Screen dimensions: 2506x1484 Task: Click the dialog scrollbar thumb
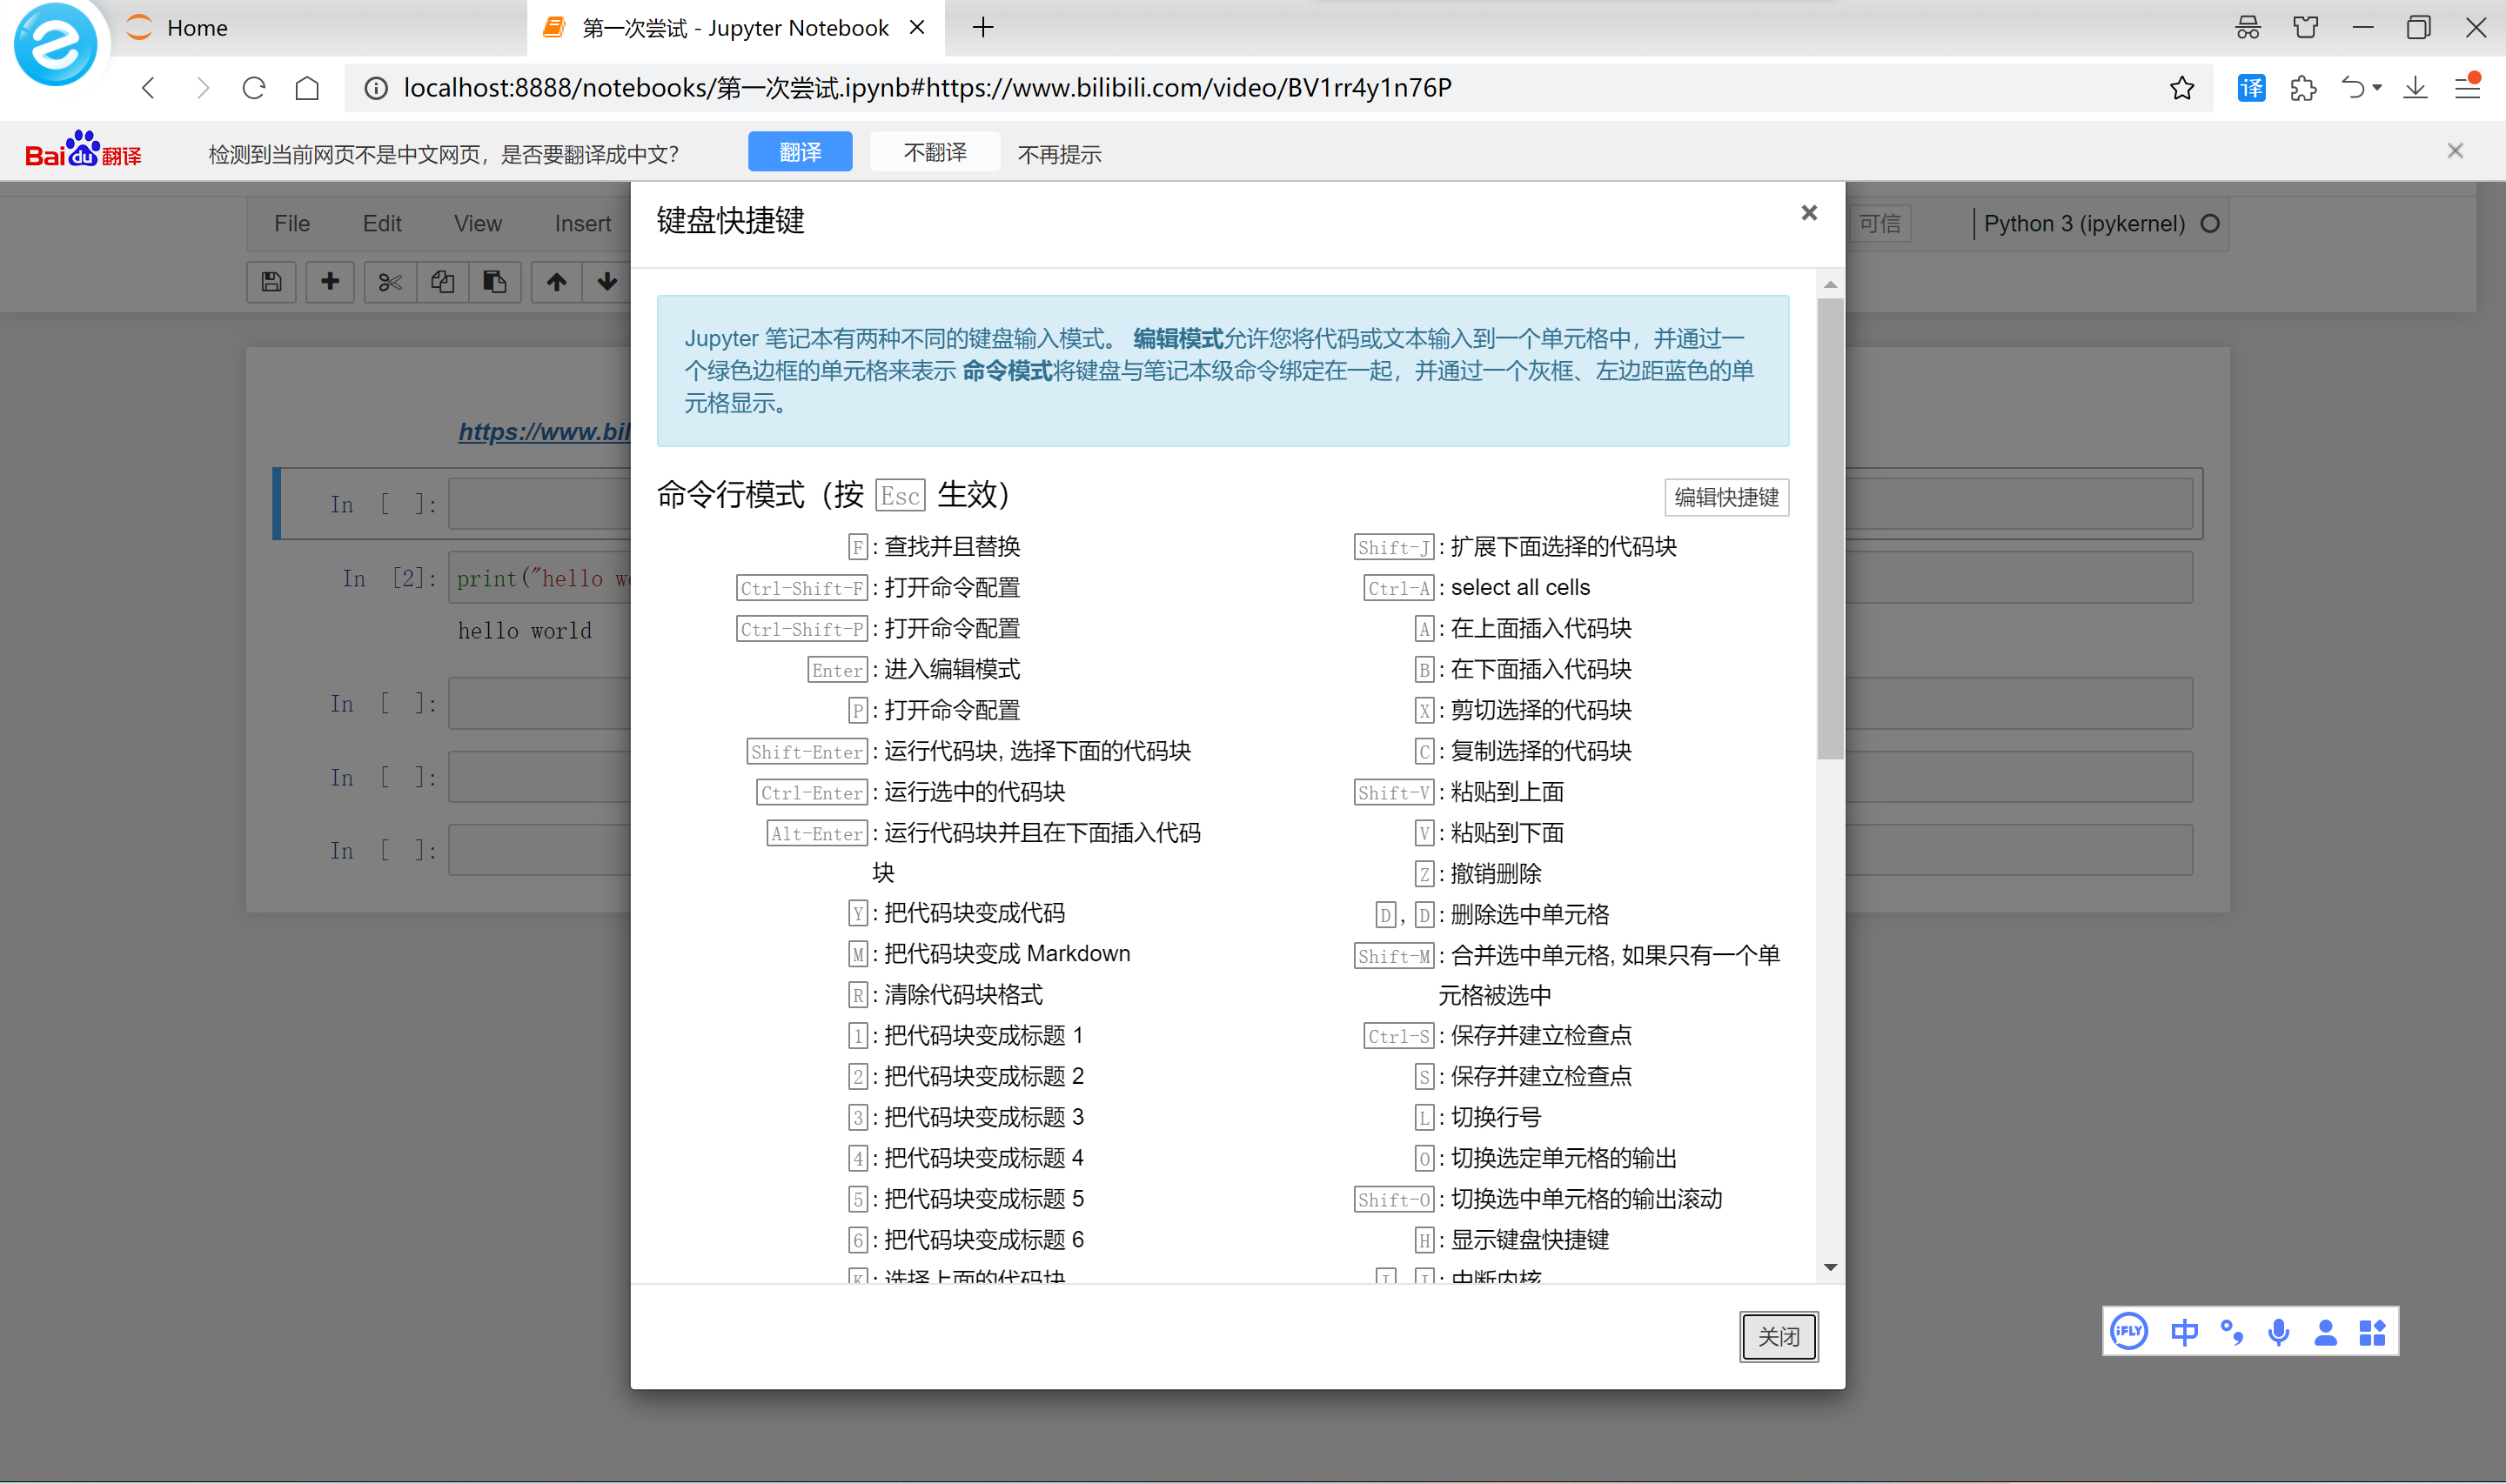(x=1830, y=528)
